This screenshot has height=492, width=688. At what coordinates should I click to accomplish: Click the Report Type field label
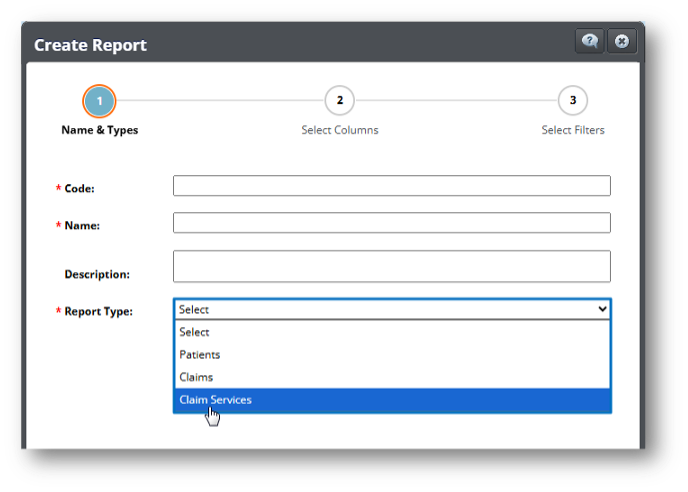pos(98,312)
